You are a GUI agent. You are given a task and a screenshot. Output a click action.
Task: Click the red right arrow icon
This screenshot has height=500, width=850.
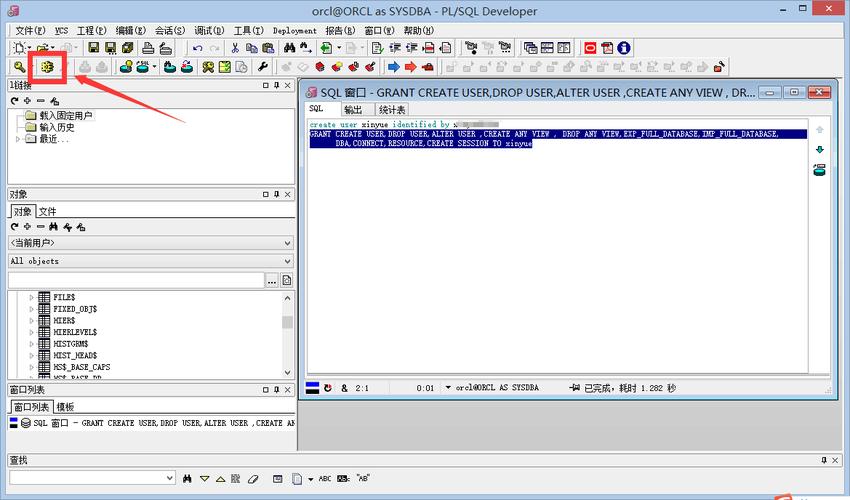pos(410,67)
